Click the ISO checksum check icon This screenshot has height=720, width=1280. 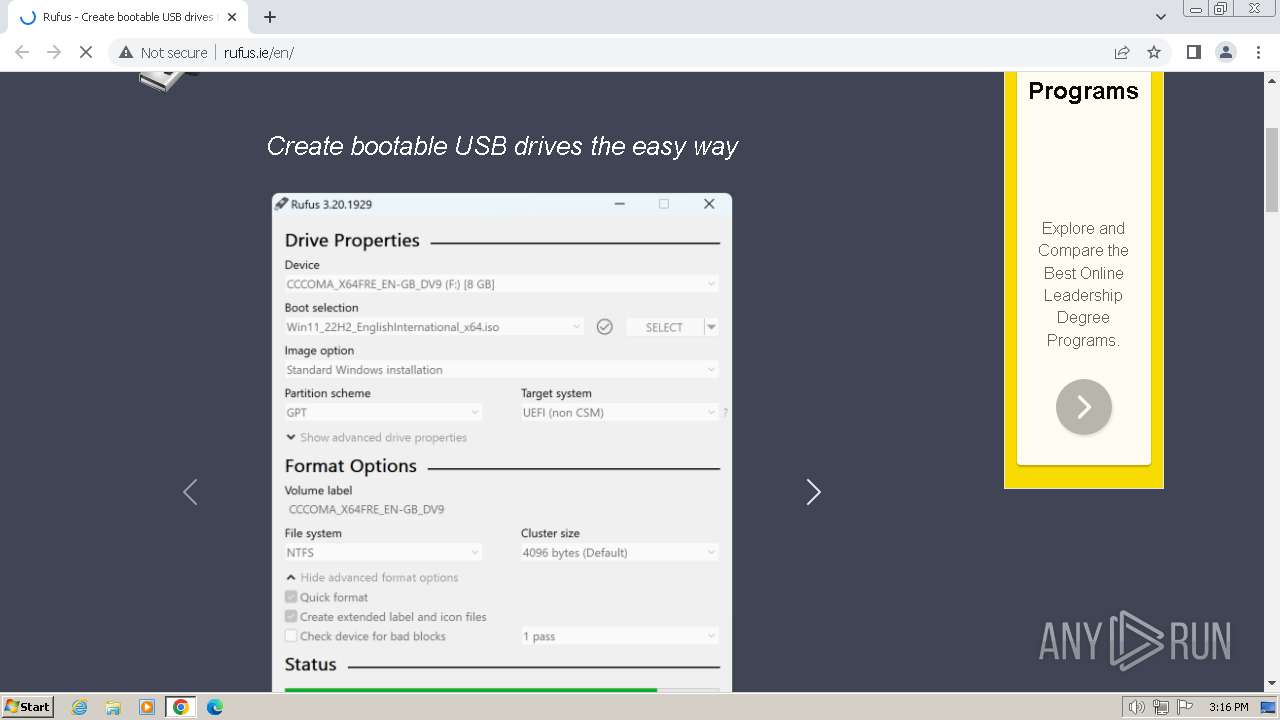604,327
